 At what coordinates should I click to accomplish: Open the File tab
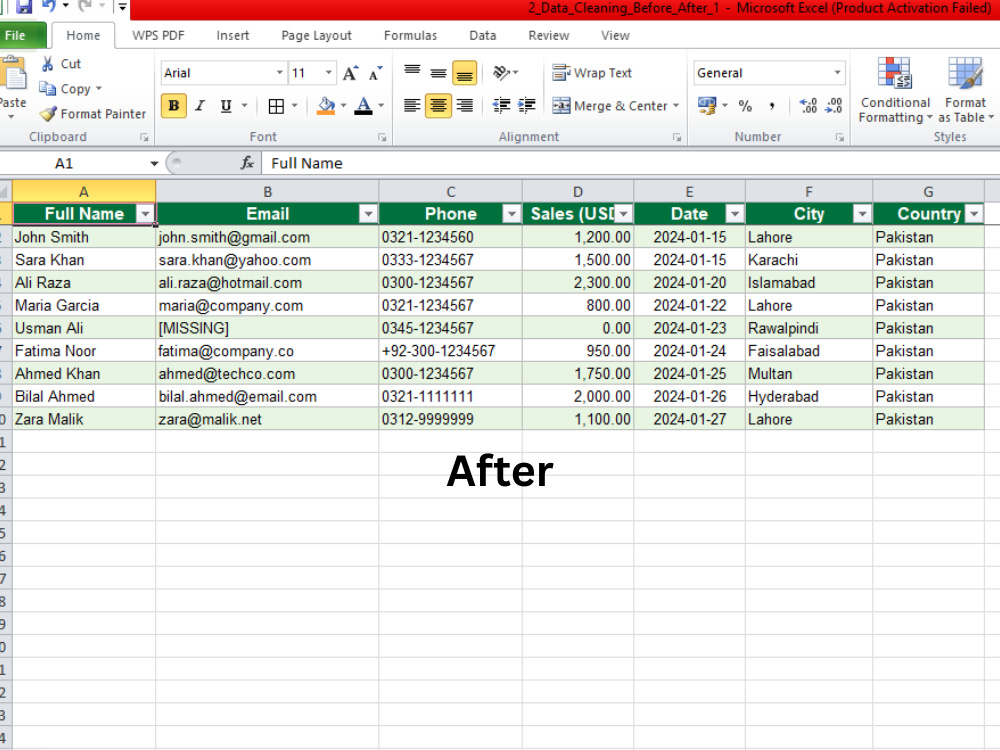pos(20,36)
